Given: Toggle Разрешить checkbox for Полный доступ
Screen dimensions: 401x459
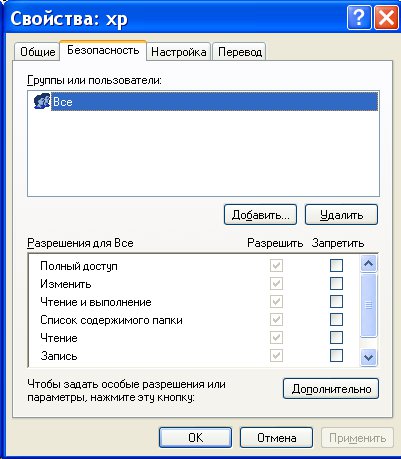Looking at the screenshot, I should point(276,266).
